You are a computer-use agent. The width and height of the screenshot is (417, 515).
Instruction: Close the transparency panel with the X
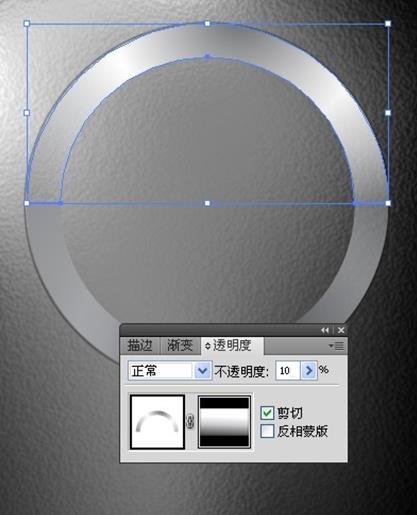(x=341, y=330)
